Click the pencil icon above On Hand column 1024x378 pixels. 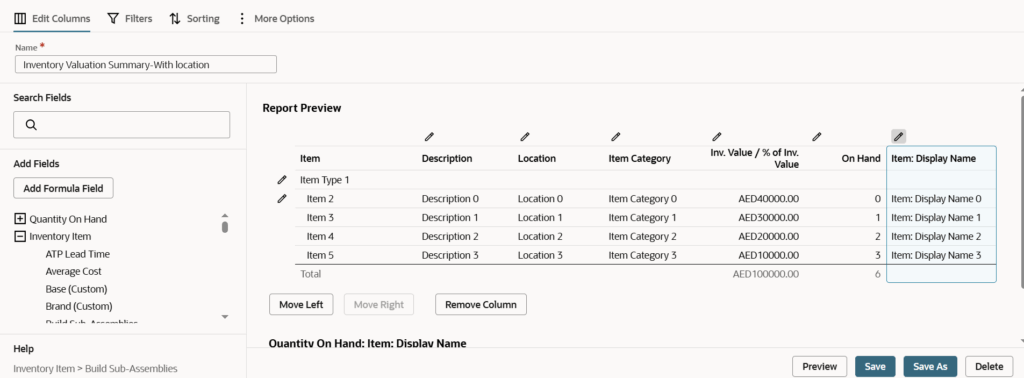point(816,136)
